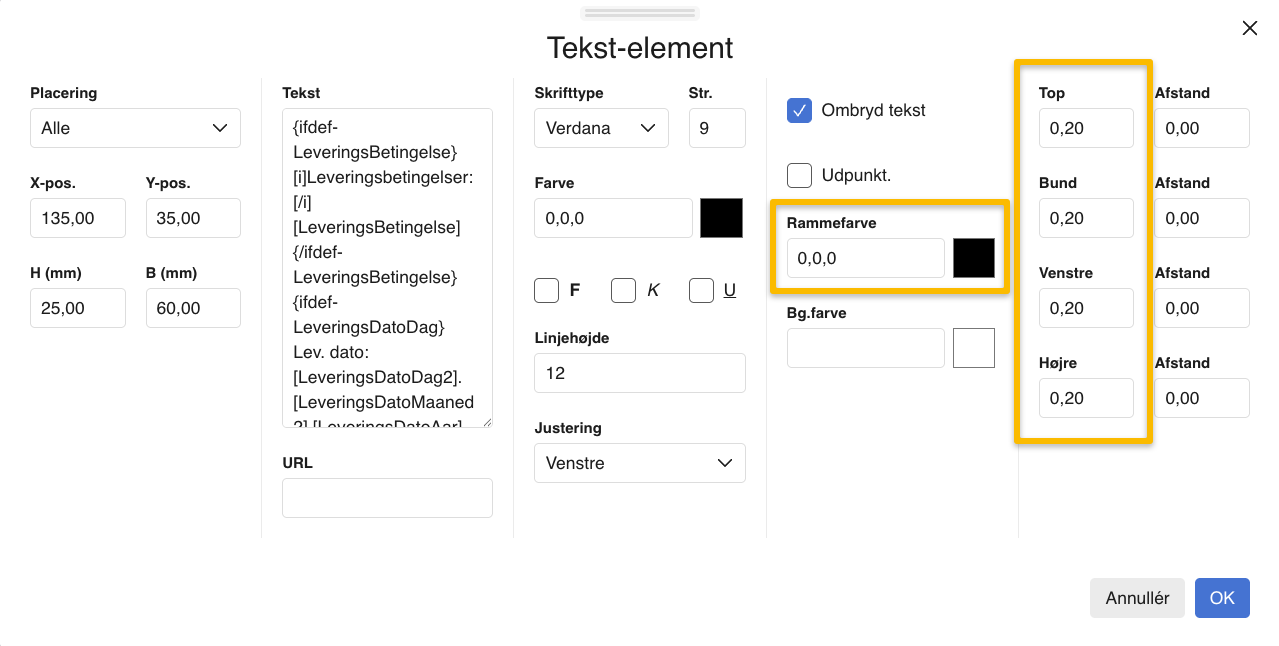Open the Placering dropdown
This screenshot has width=1279, height=646.
pyautogui.click(x=135, y=128)
